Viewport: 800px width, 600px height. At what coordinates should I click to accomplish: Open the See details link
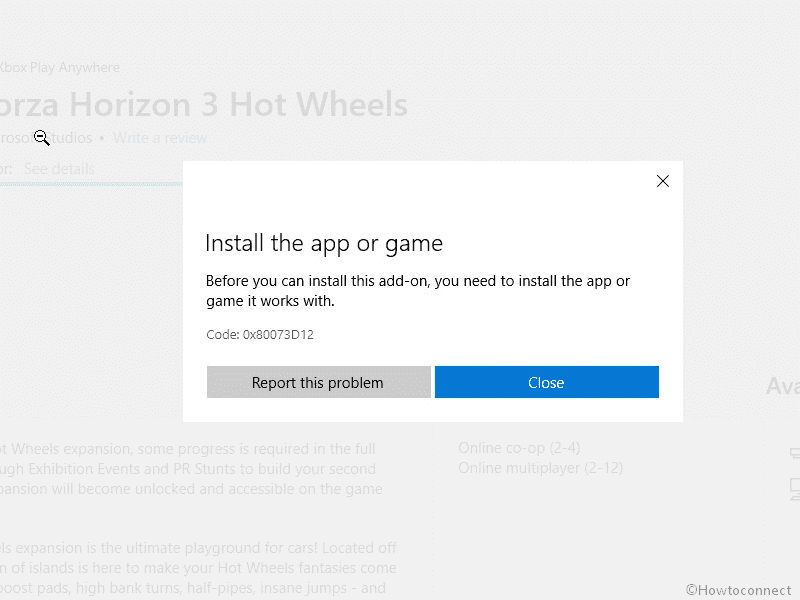[59, 169]
